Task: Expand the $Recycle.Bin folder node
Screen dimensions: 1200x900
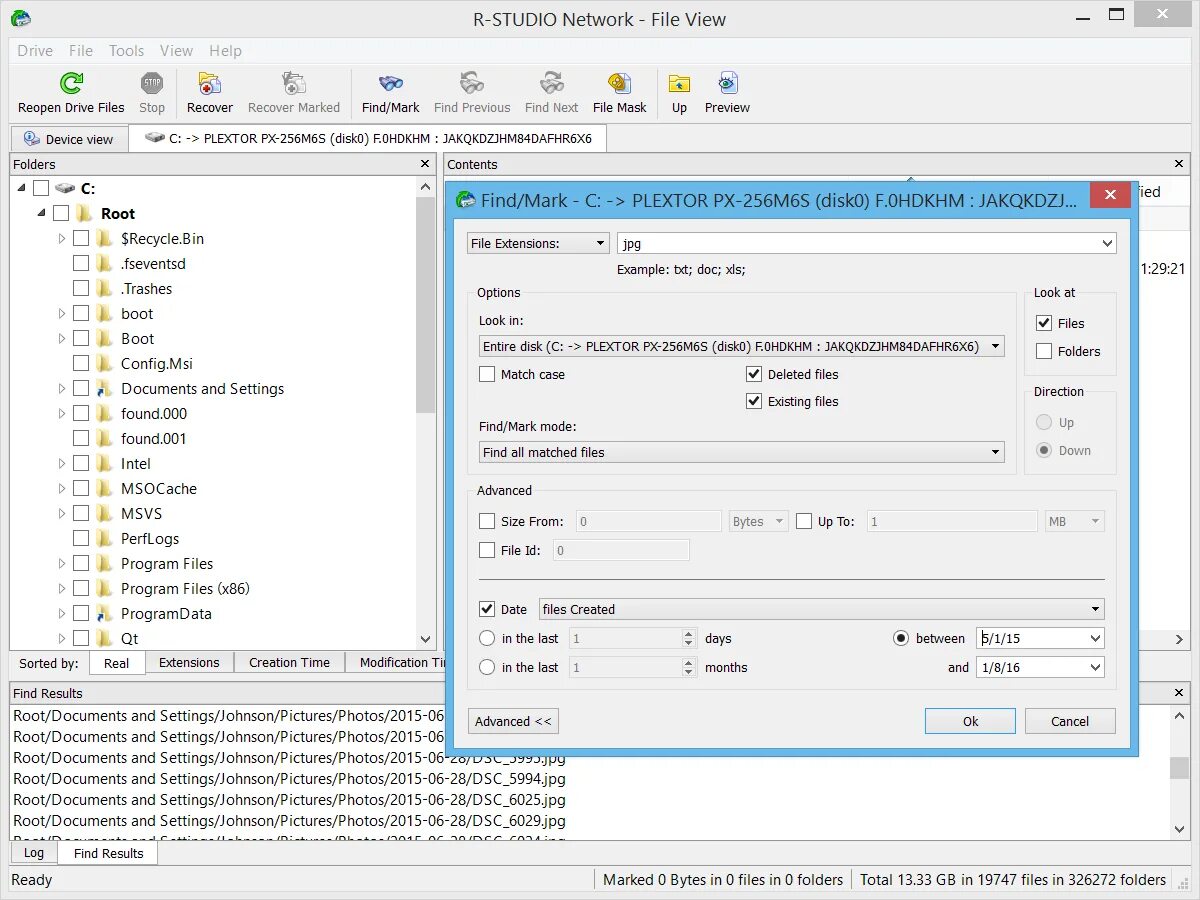Action: click(x=62, y=238)
